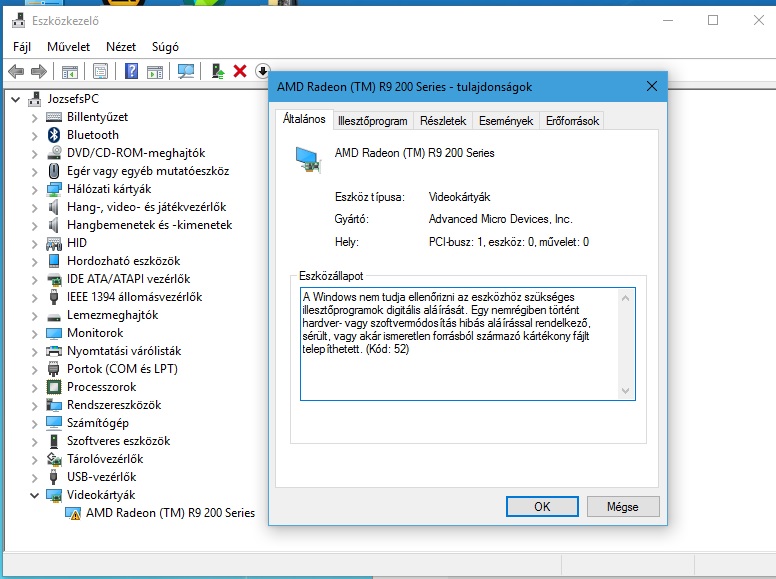Screen dimensions: 776x579
Task: Click the Device Manager title bar icon
Action: coord(18,20)
